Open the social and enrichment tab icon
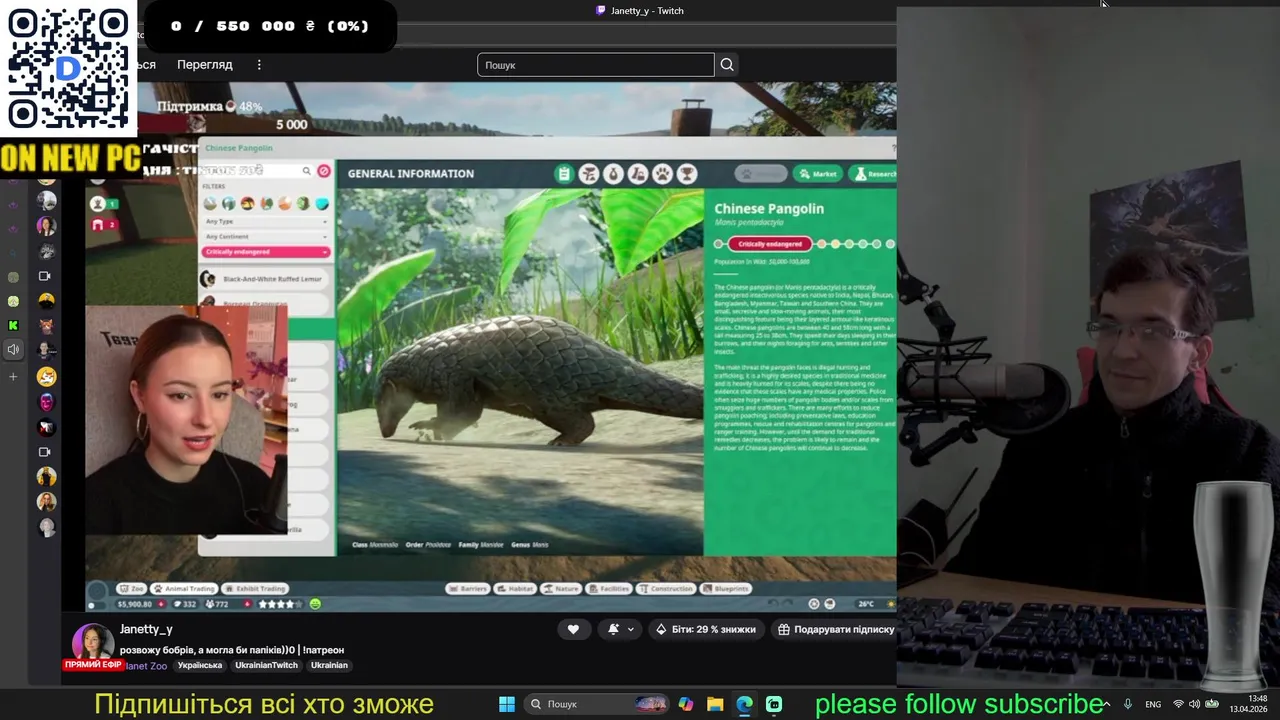 [x=638, y=174]
